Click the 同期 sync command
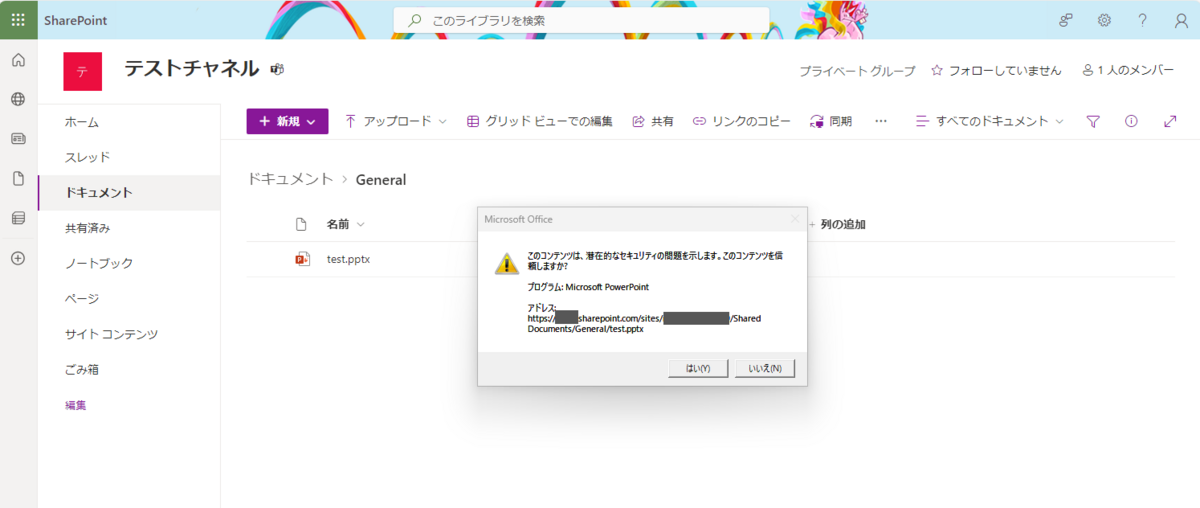This screenshot has width=1200, height=508. pos(831,121)
